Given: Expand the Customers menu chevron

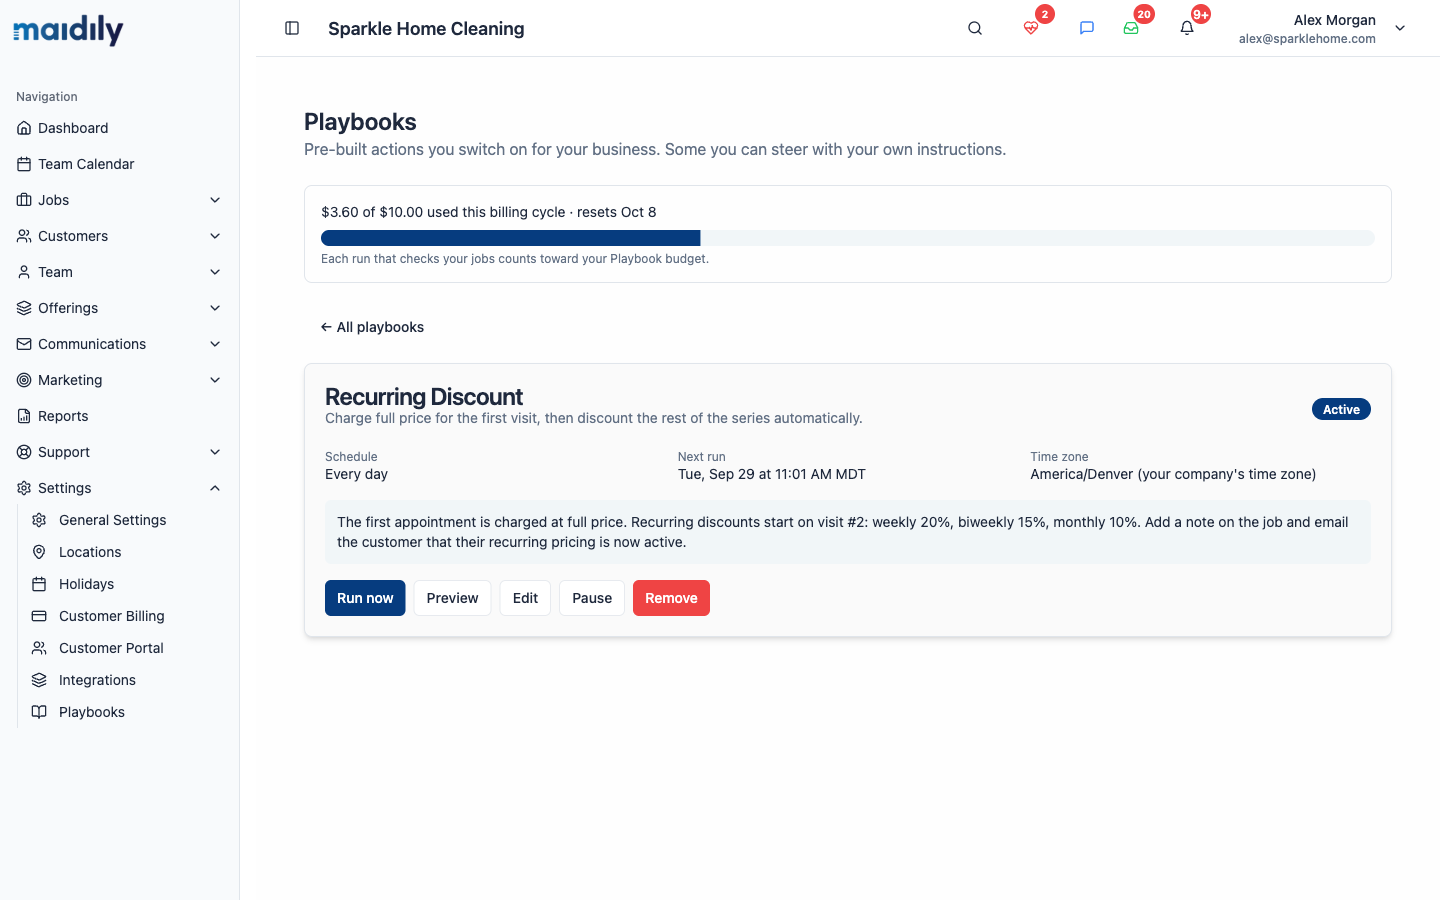Looking at the screenshot, I should [215, 236].
